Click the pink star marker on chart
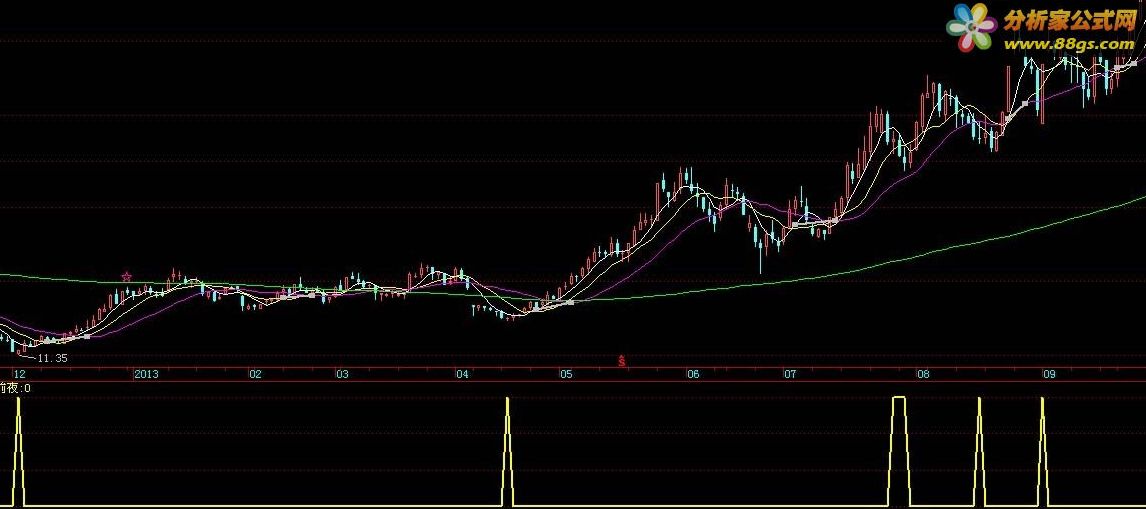The height and width of the screenshot is (509, 1146). point(126,277)
